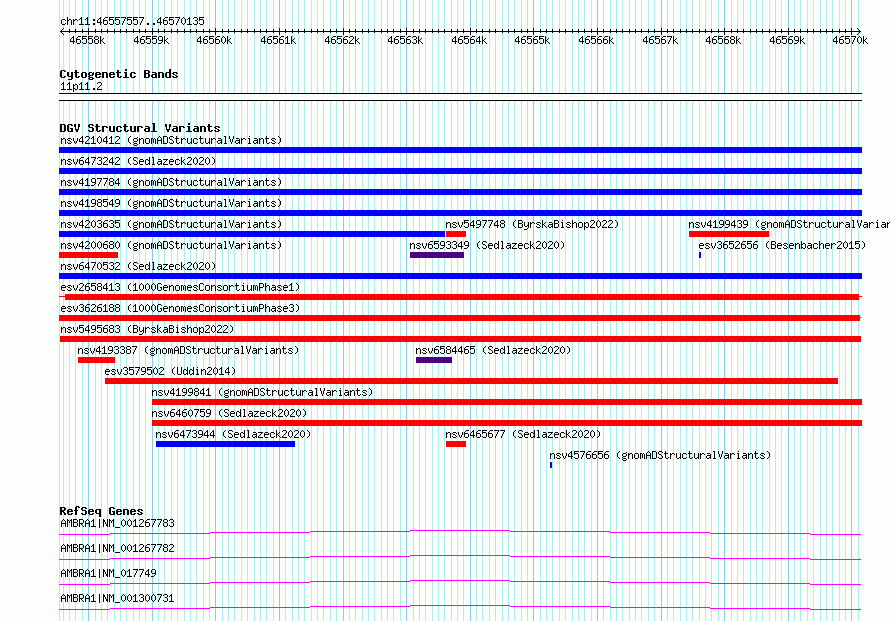The width and height of the screenshot is (890, 621).
Task: Select the esv3626188 1000Genomes Phase3 label
Action: 180,308
